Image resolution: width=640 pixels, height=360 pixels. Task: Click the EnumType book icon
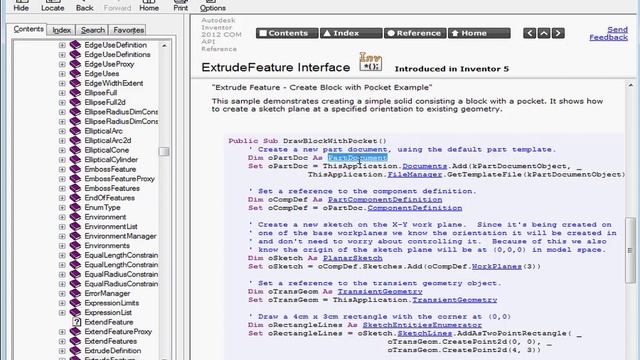click(x=75, y=207)
